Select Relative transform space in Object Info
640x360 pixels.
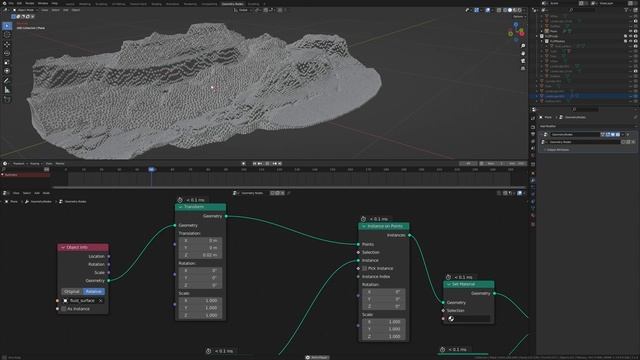pyautogui.click(x=94, y=291)
